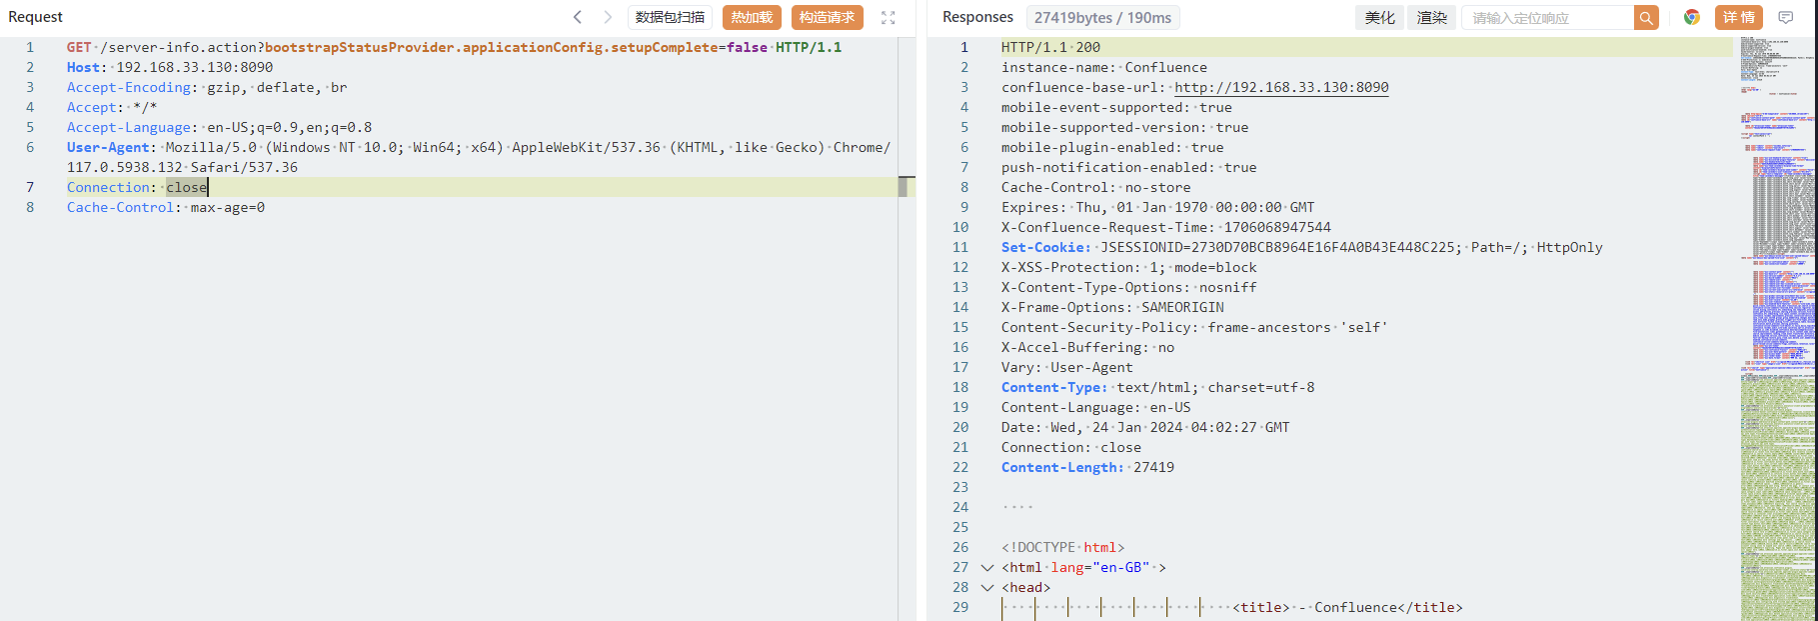
Task: Click the User-Agent header in the request
Action: 479,157
